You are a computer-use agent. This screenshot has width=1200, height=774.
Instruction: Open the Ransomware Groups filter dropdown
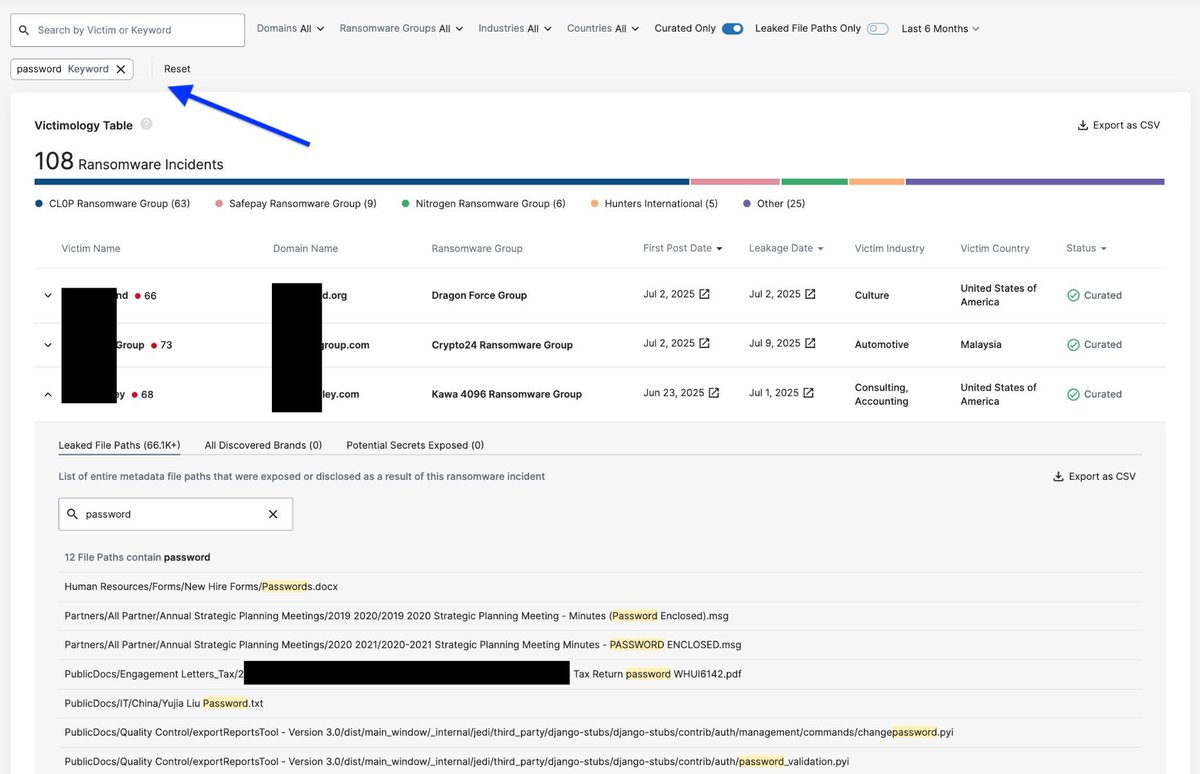[x=401, y=29]
